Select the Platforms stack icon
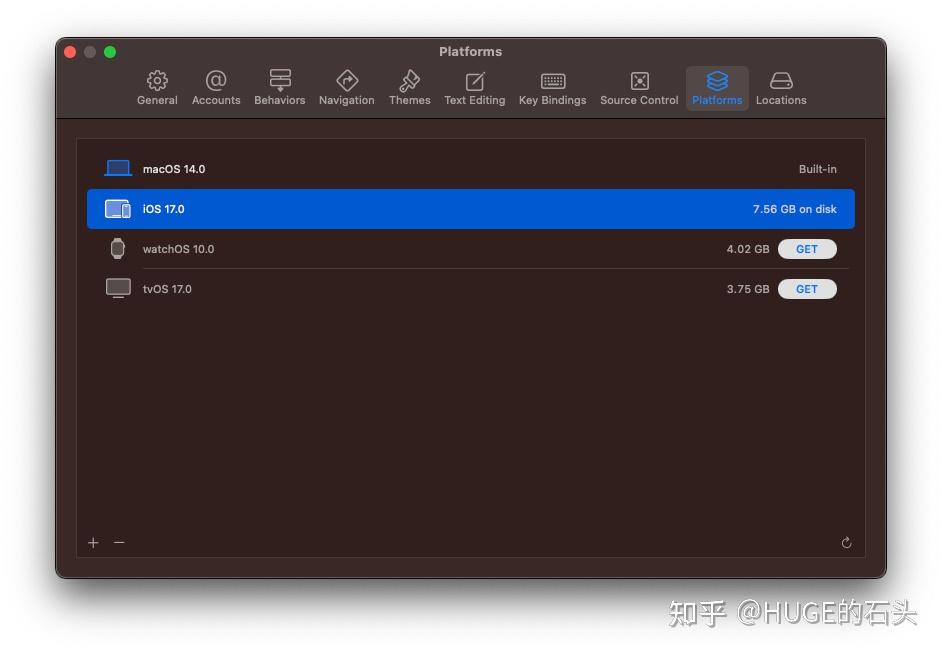The height and width of the screenshot is (652, 942). tap(717, 81)
